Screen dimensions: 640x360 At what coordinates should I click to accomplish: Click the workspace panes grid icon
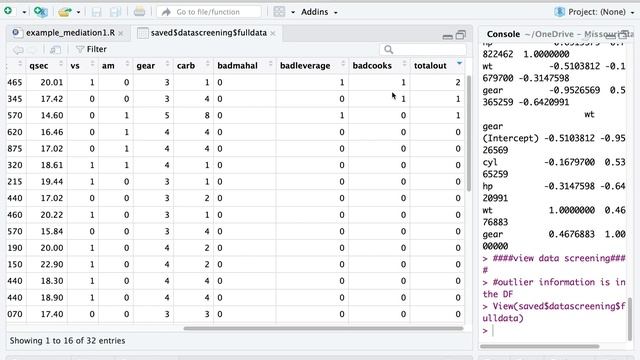click(x=279, y=12)
